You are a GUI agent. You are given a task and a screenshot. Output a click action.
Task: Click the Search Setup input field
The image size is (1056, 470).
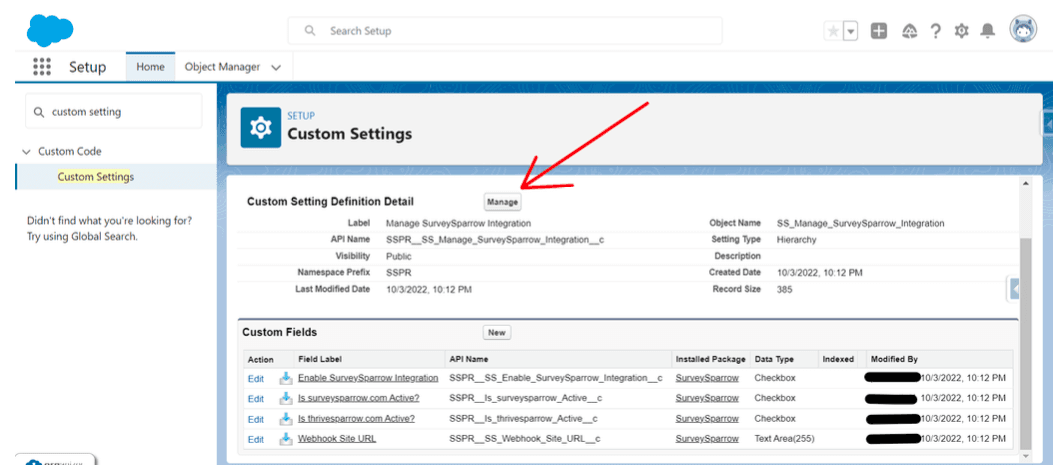(x=505, y=31)
